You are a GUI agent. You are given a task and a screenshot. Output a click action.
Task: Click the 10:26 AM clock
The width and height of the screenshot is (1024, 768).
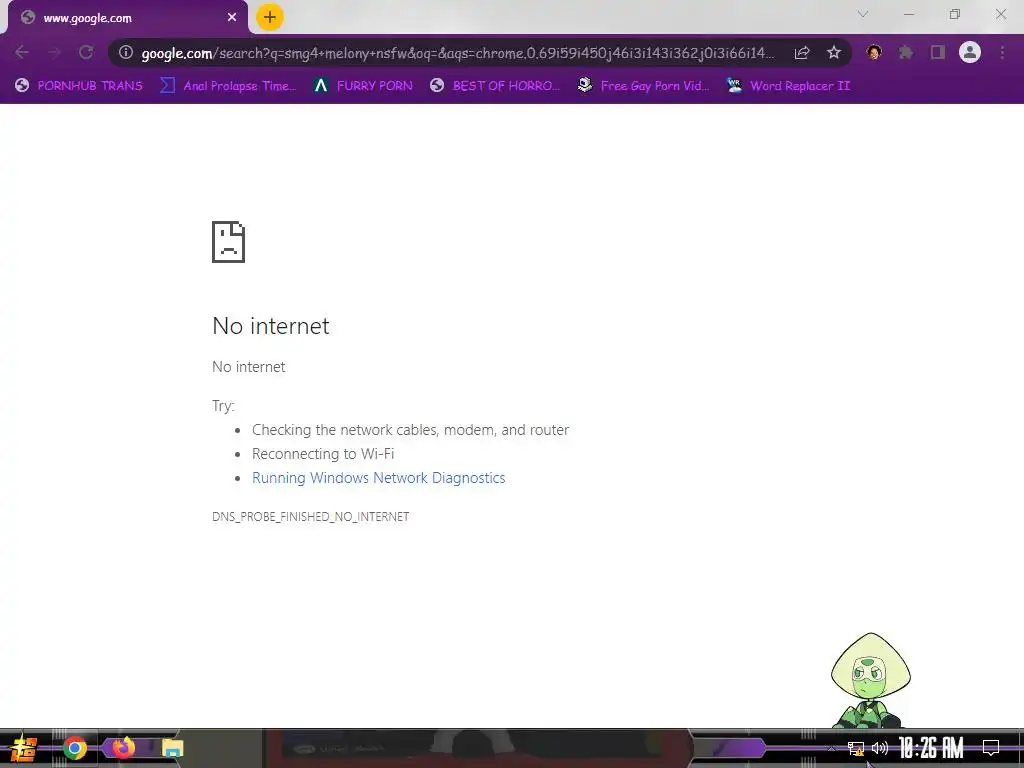click(931, 748)
